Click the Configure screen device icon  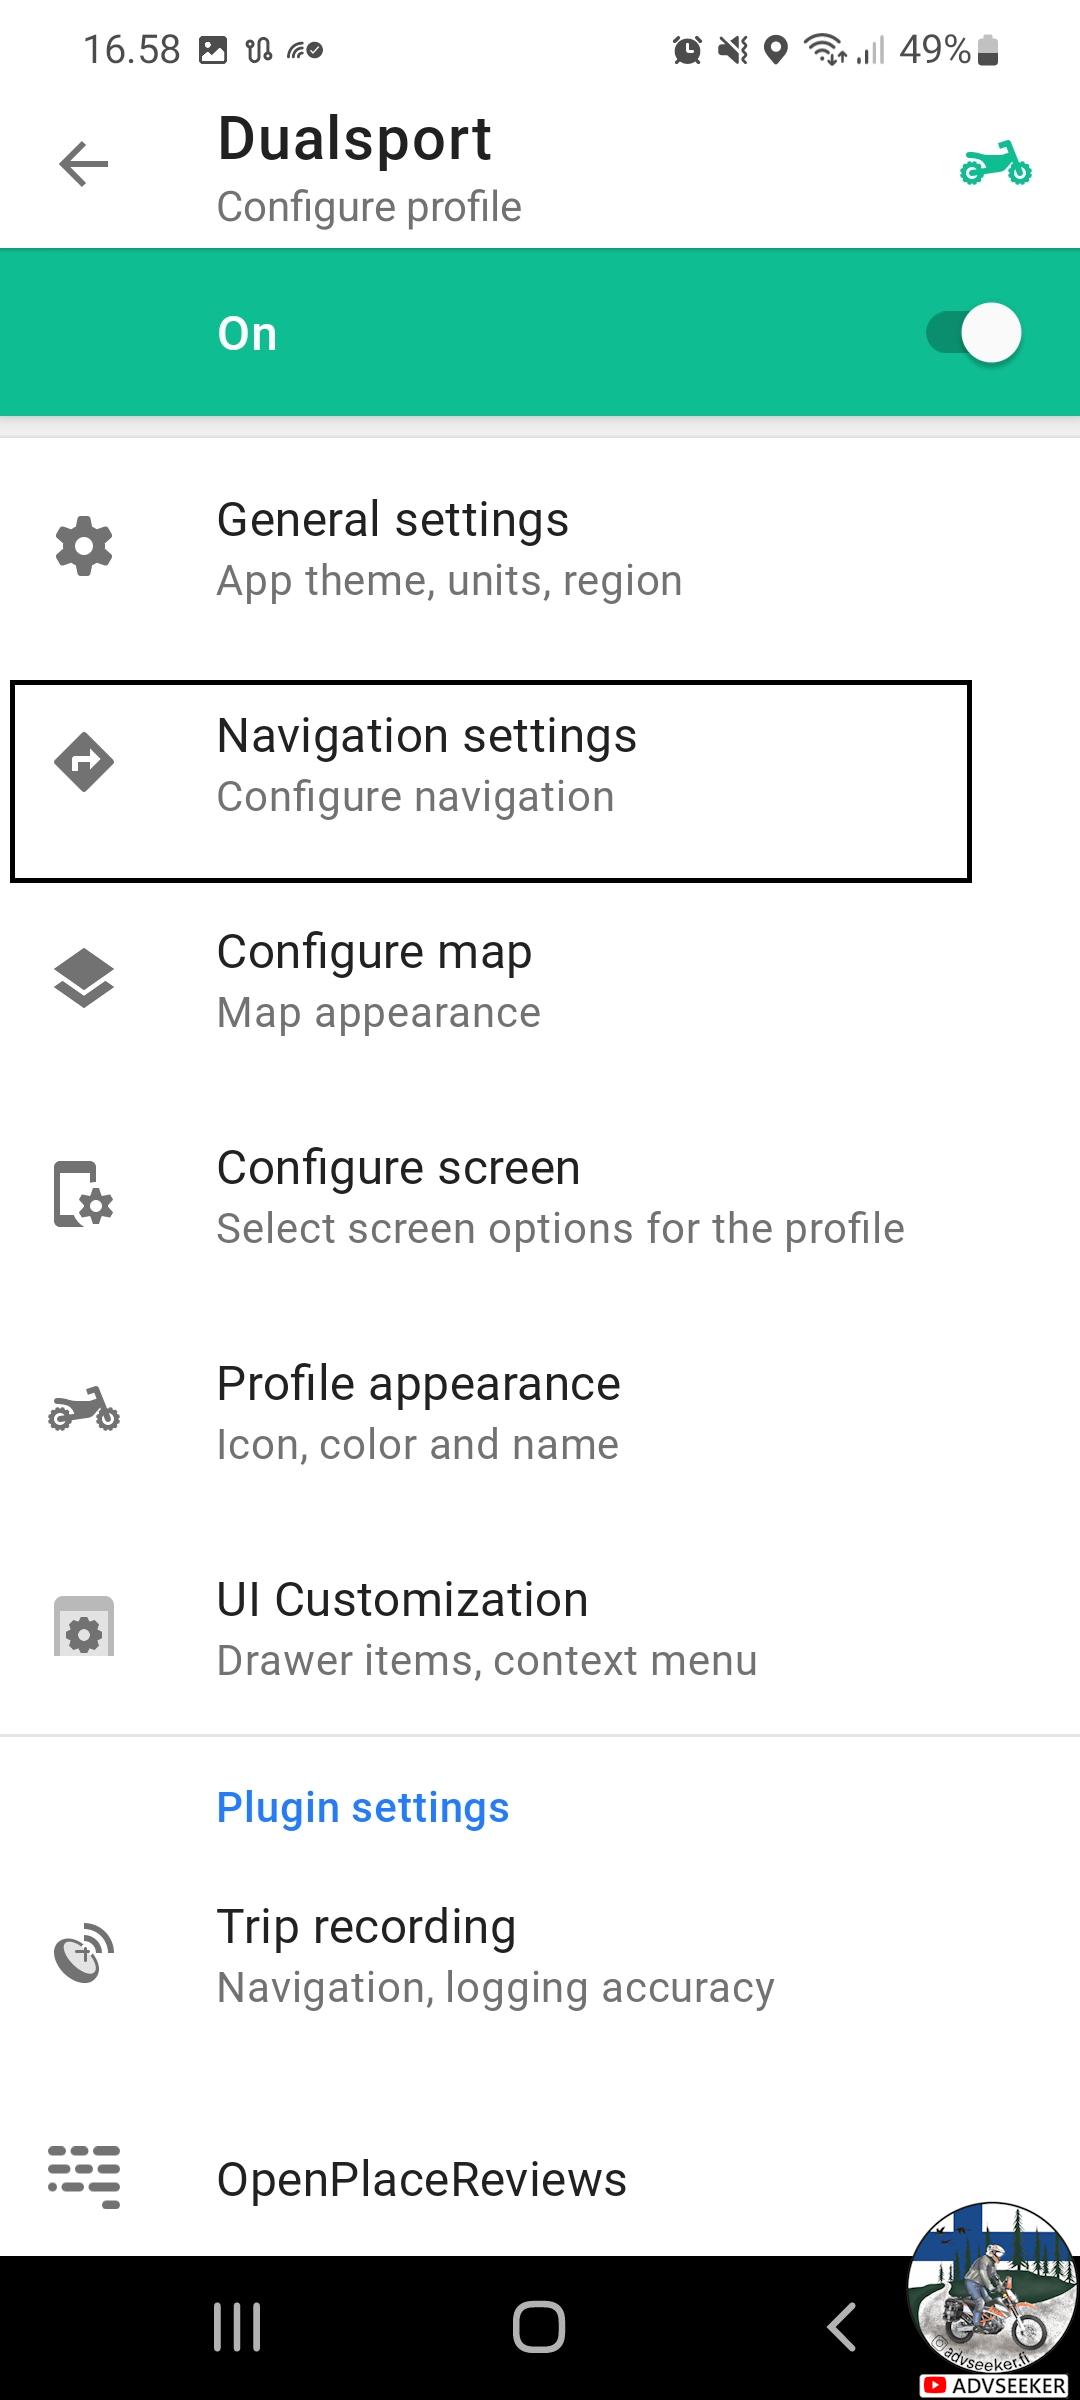click(84, 1194)
